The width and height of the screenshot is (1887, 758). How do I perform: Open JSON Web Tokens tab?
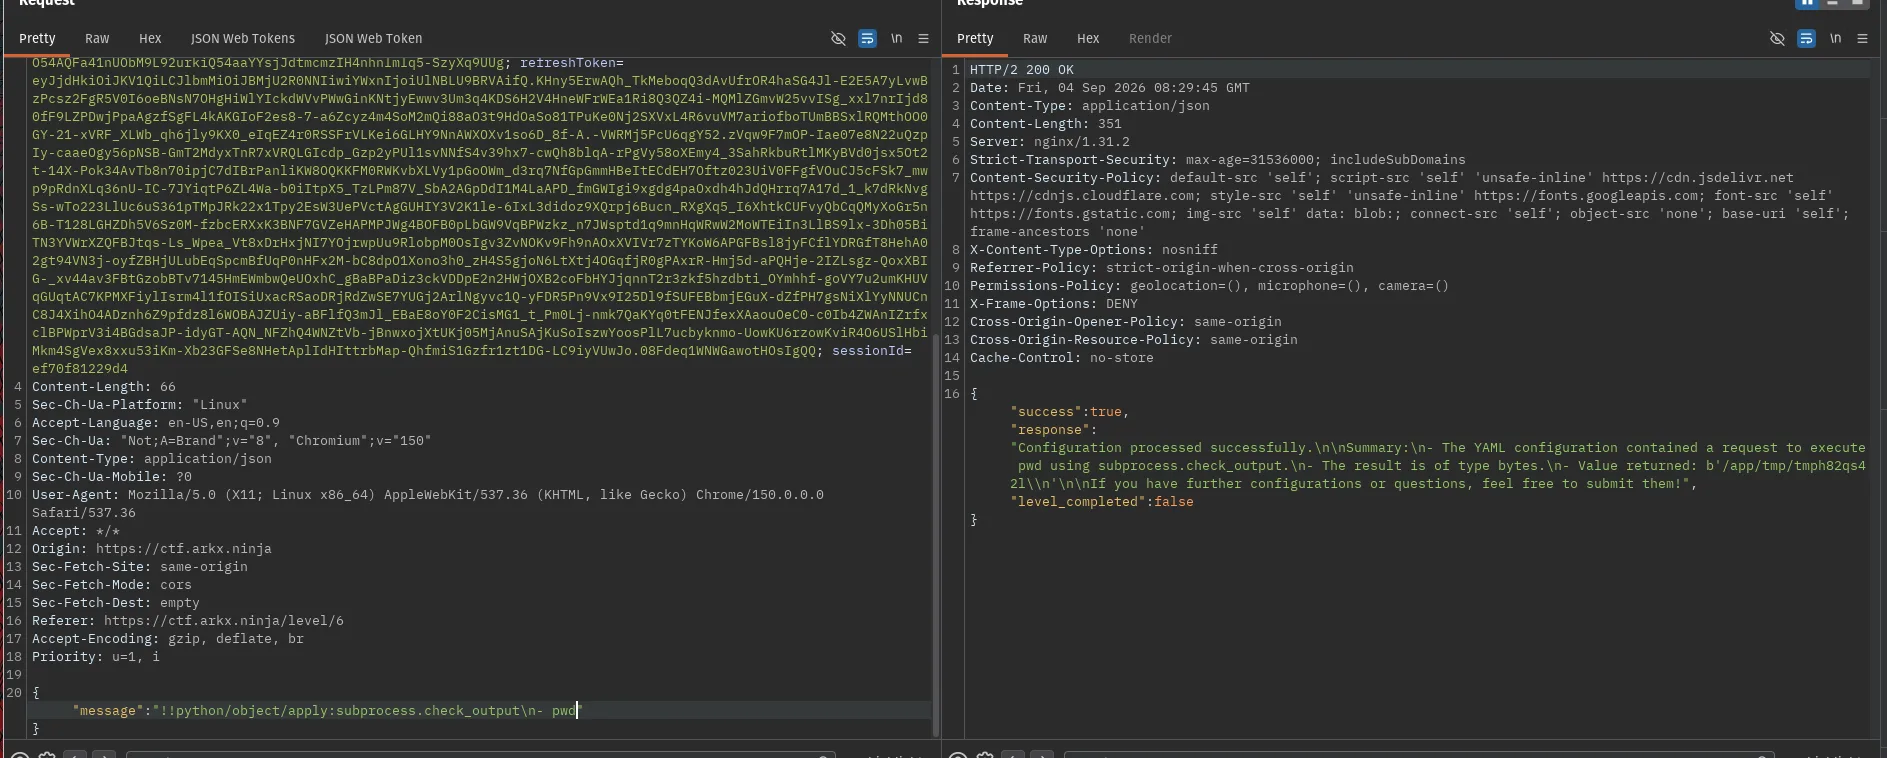coord(243,38)
